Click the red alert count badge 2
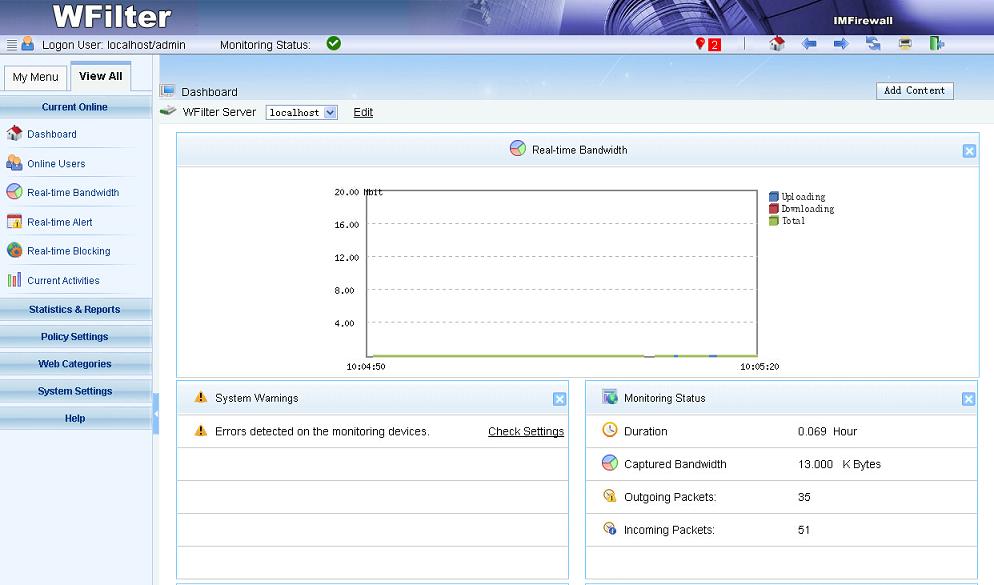Viewport: 994px width, 585px height. coord(714,45)
